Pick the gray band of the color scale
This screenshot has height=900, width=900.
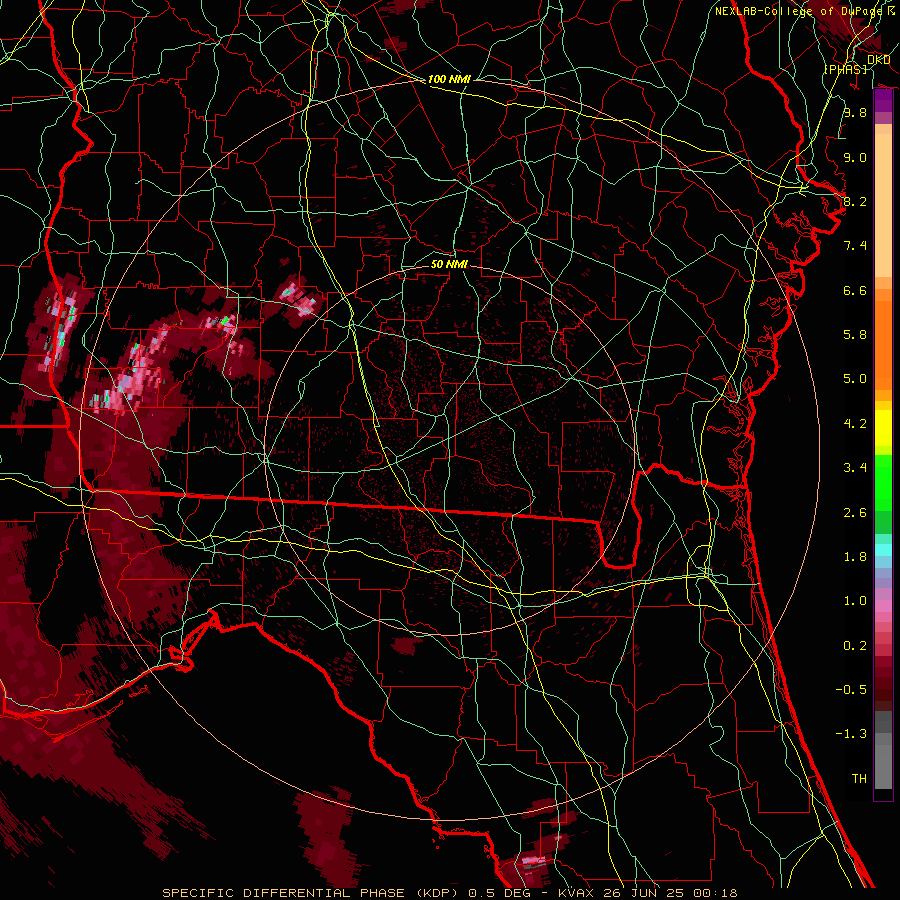[x=883, y=749]
